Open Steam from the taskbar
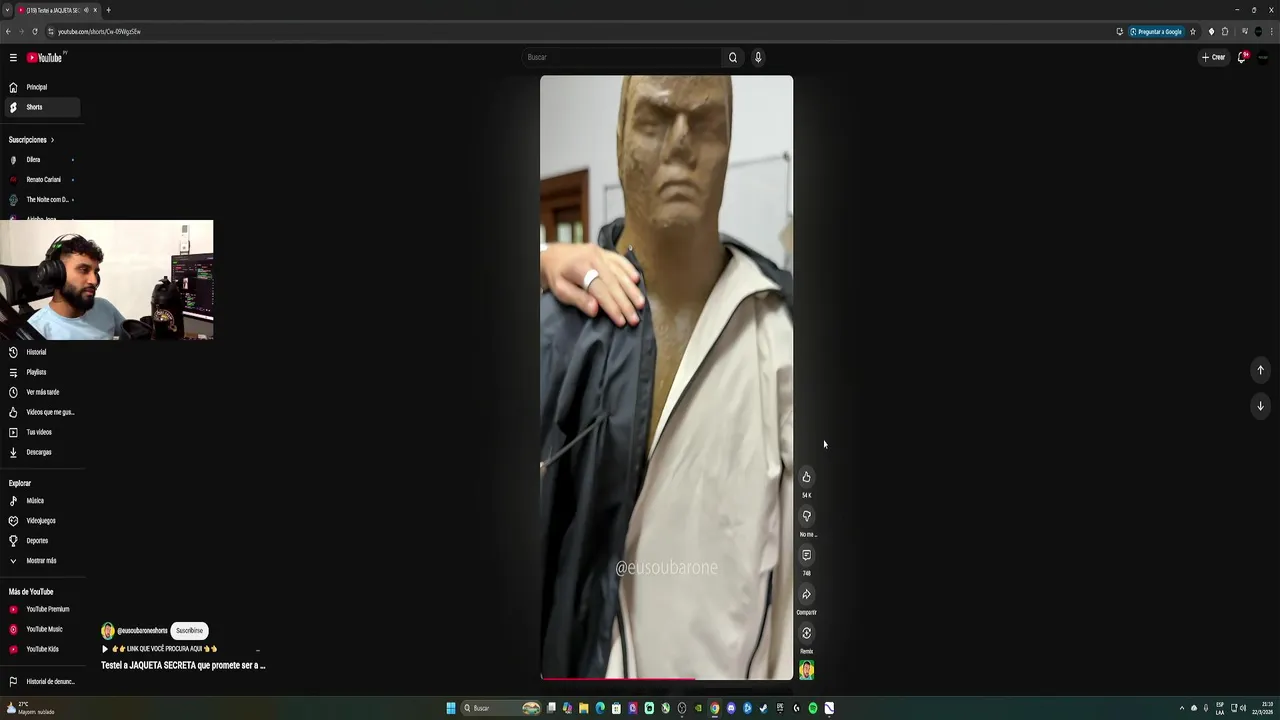This screenshot has height=720, width=1280. coord(763,708)
